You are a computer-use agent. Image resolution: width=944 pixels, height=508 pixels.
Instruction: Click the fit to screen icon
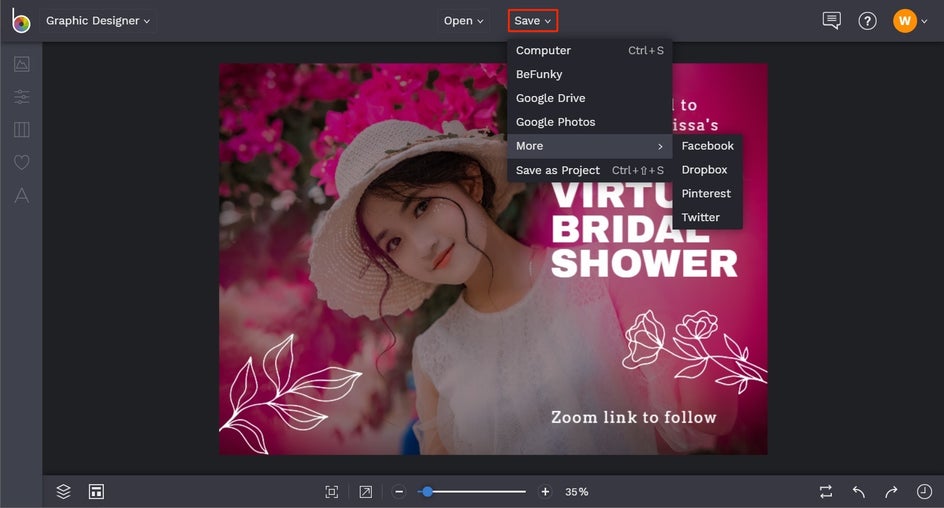[x=332, y=492]
